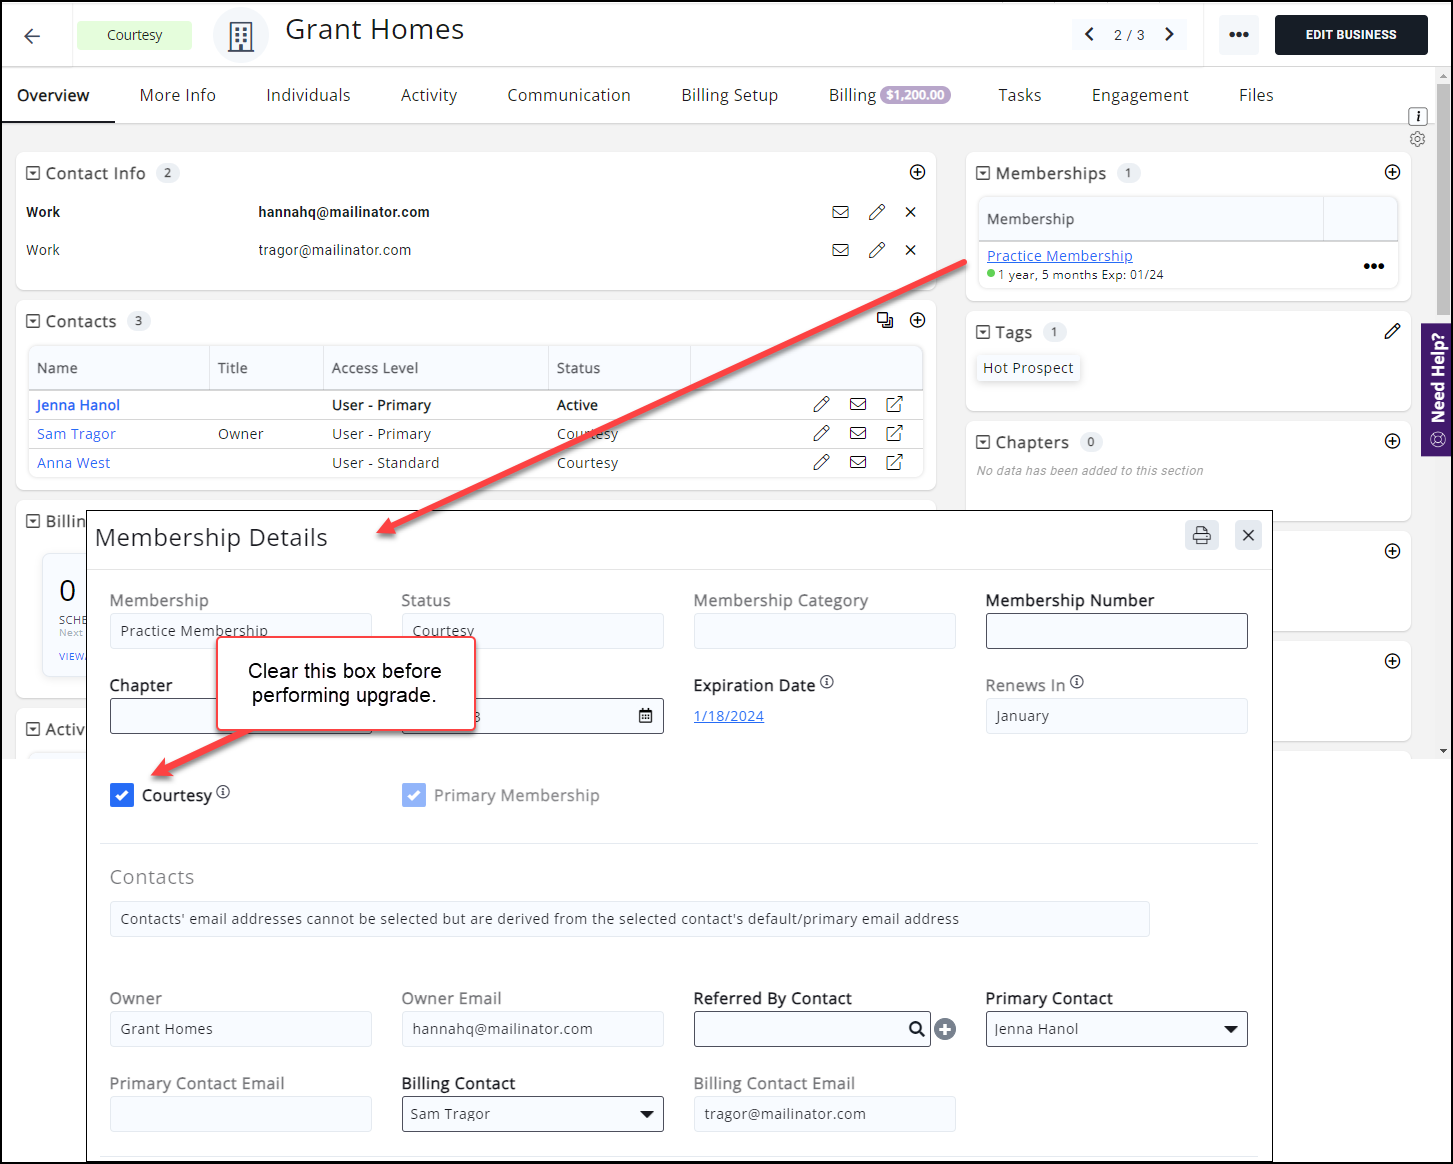This screenshot has height=1164, width=1453.
Task: Open the Practice Membership link
Action: tap(1059, 256)
